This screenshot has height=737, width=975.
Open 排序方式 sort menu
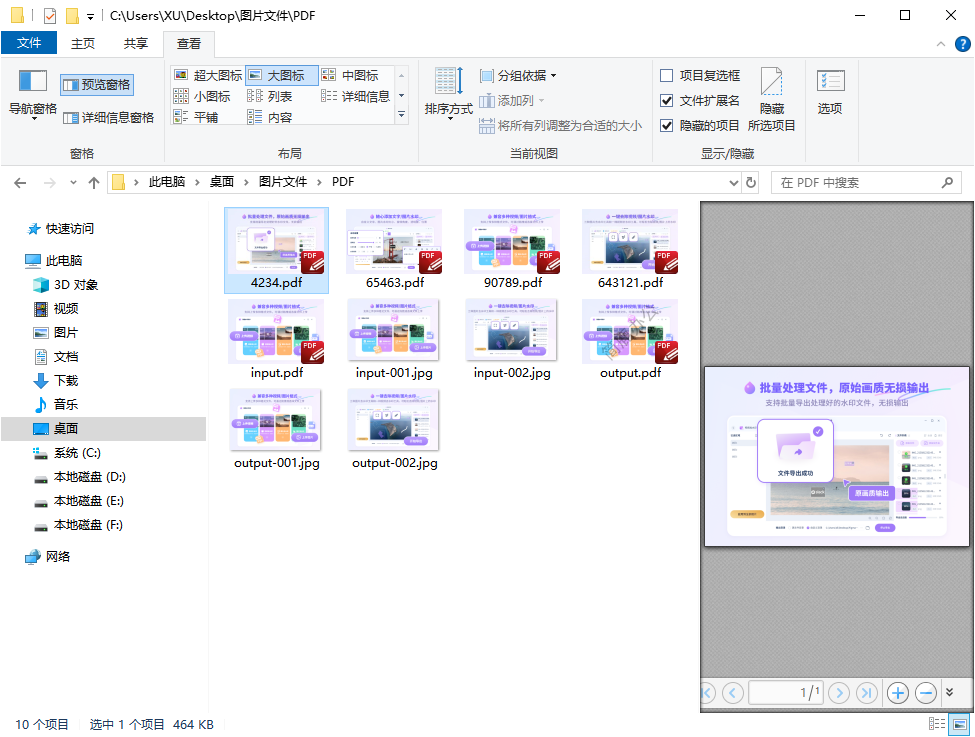click(x=449, y=93)
